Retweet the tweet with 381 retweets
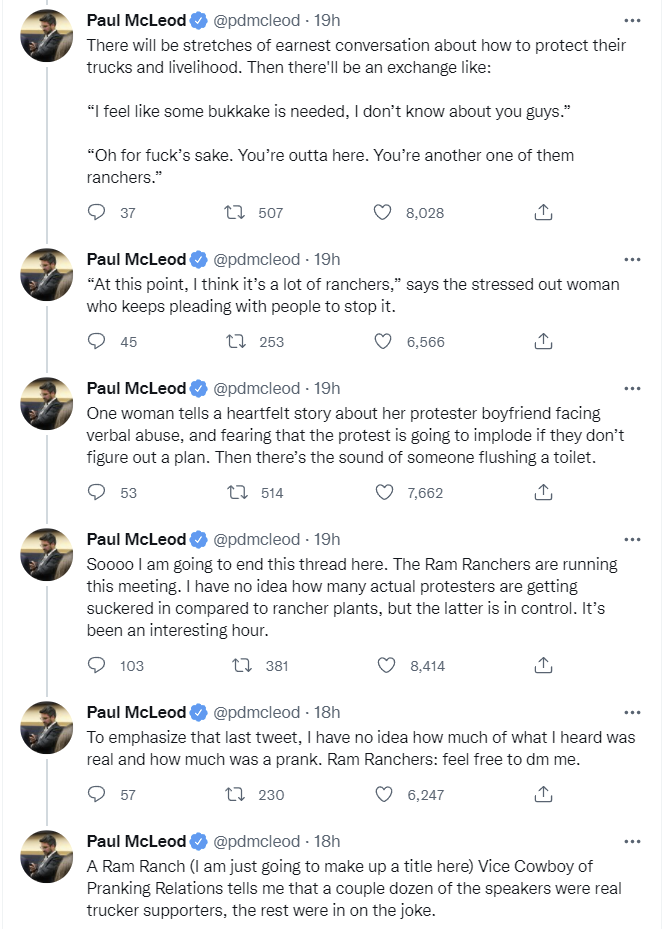 click(x=241, y=665)
